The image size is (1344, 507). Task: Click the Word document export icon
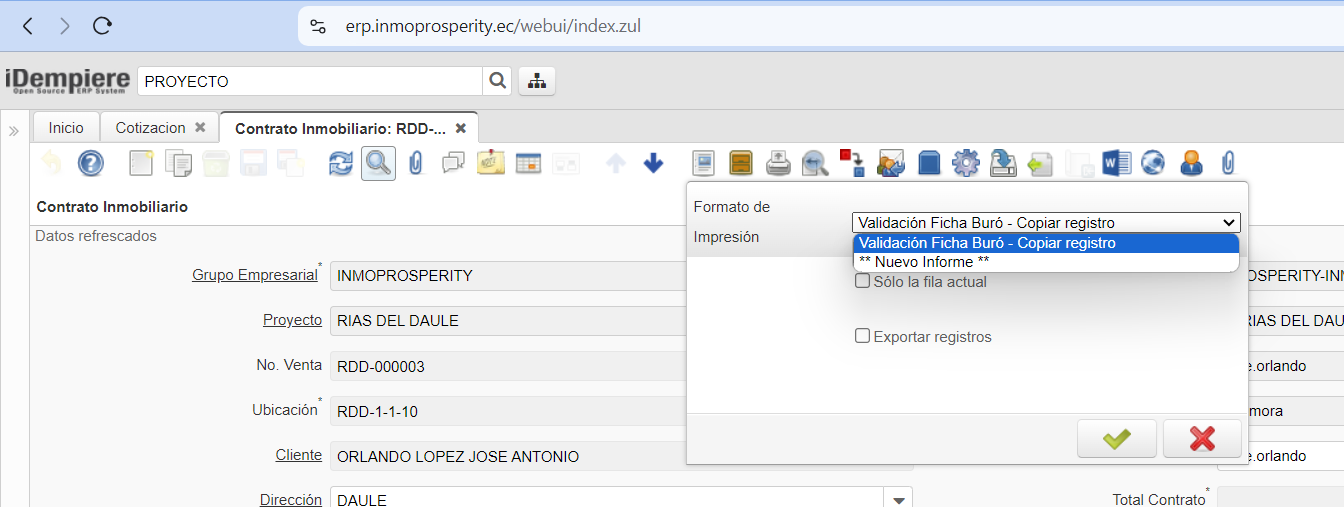pos(1115,163)
